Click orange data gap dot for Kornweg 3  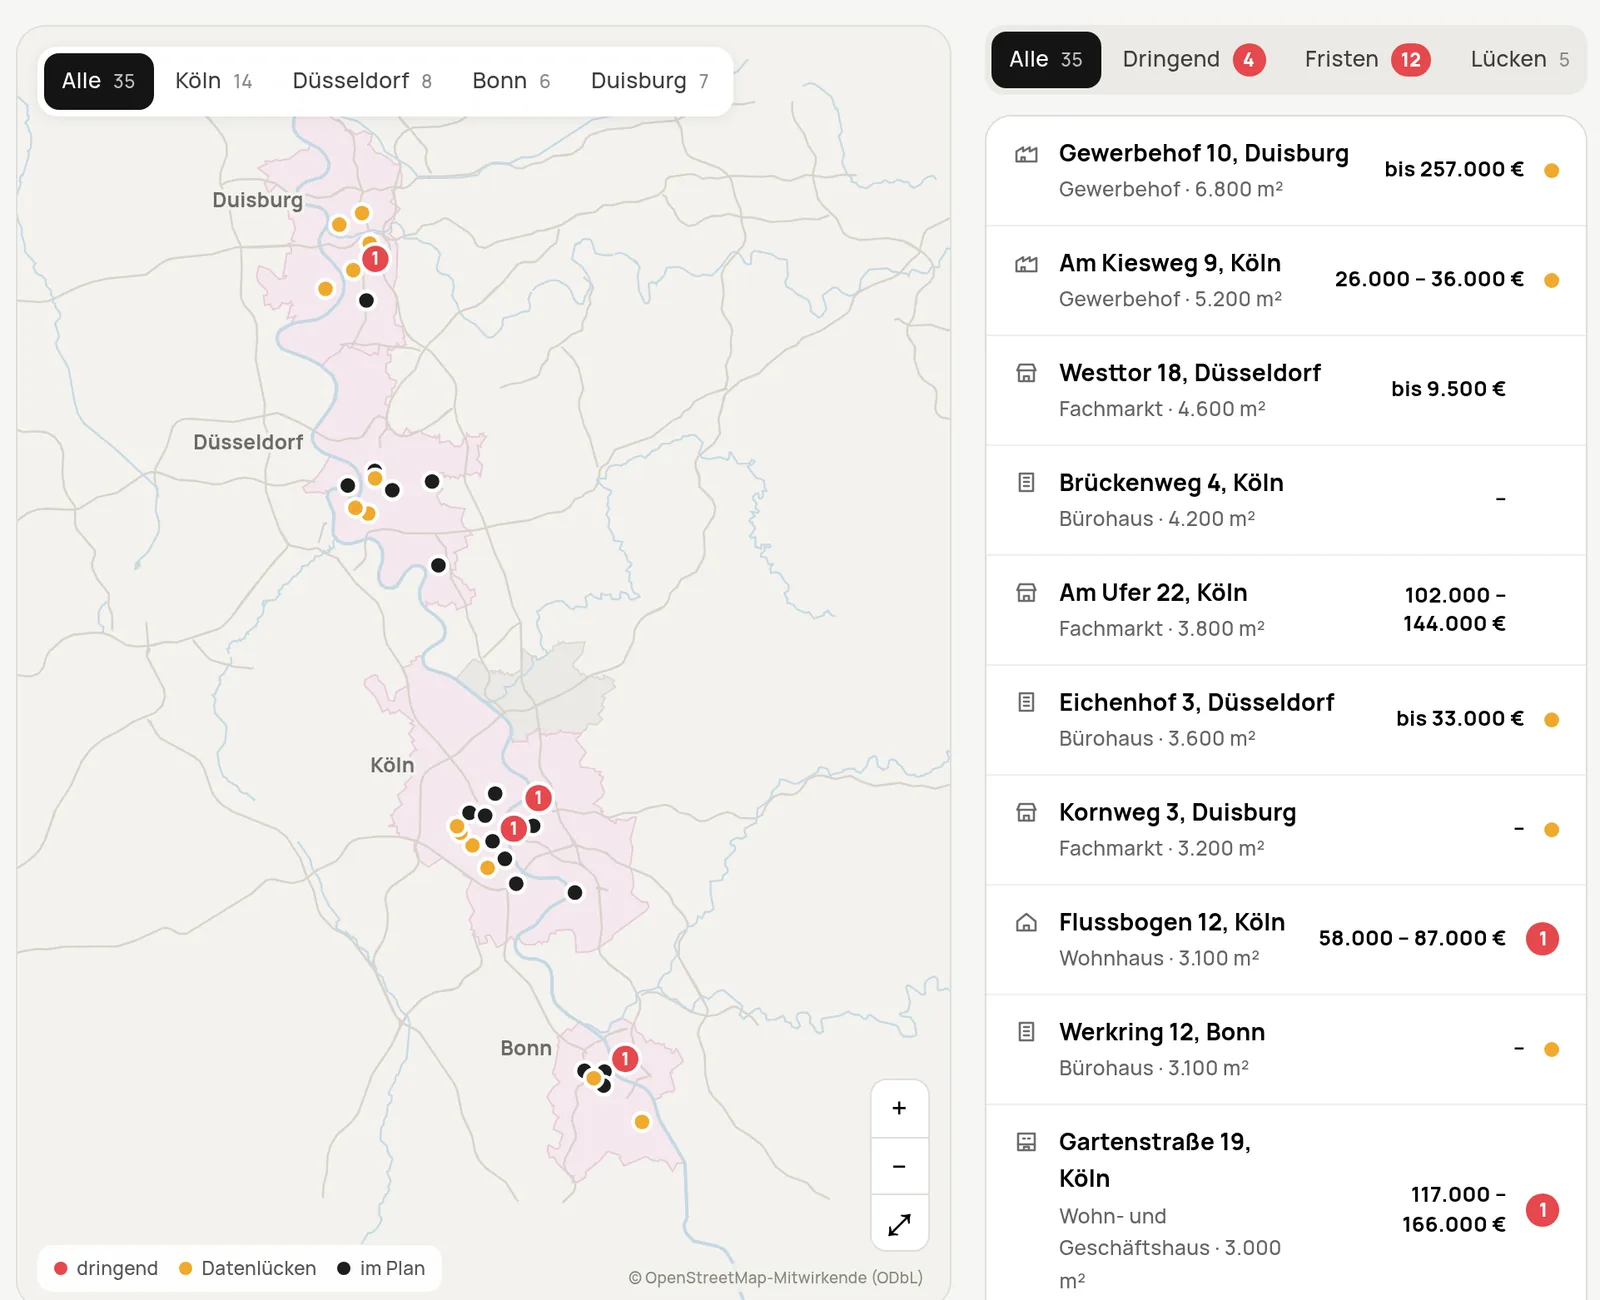tap(1551, 830)
